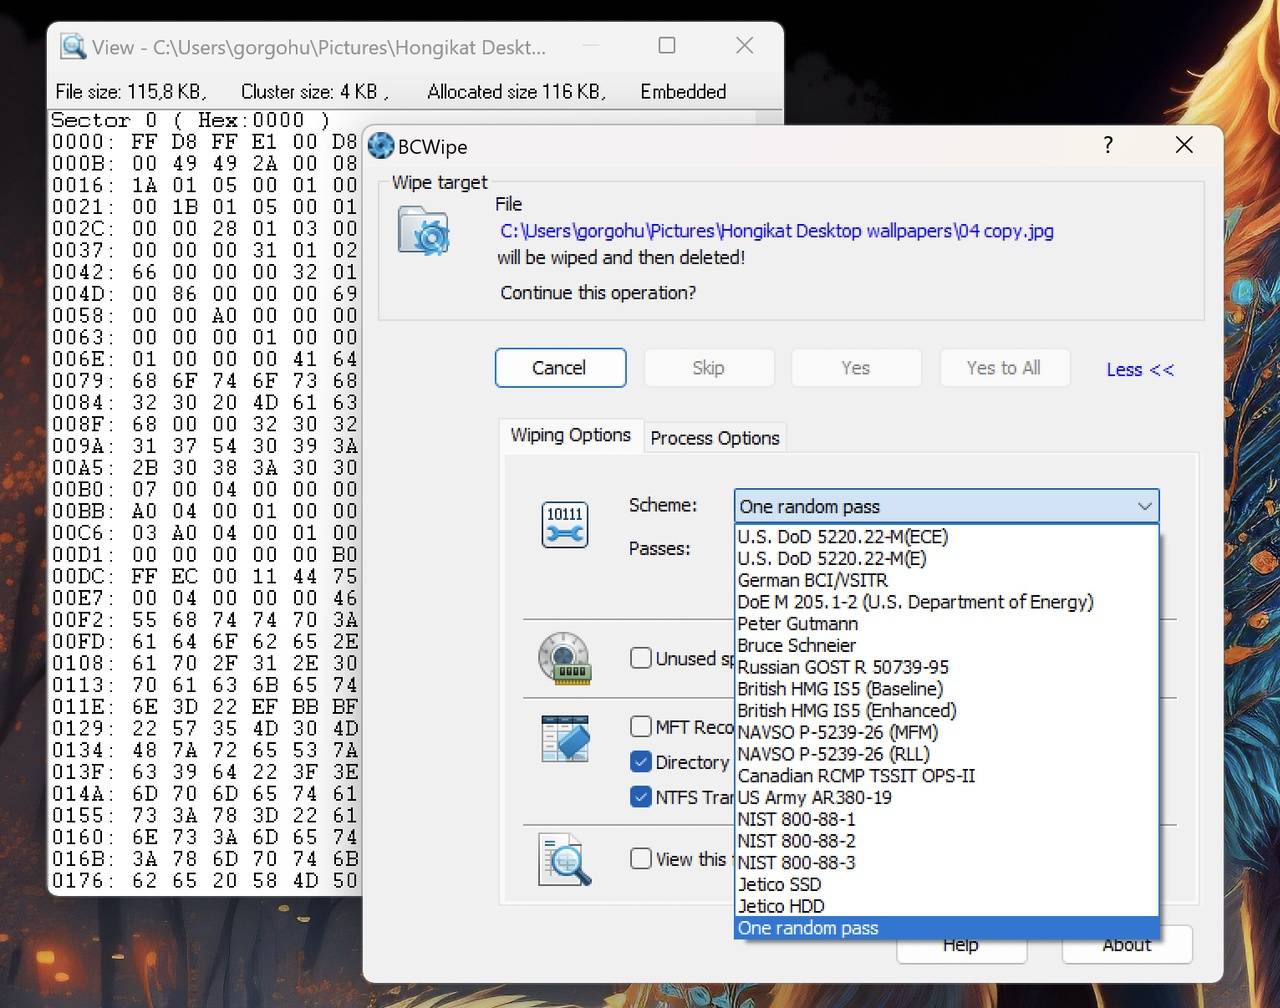
Task: Click the view file magnifier icon
Action: pyautogui.click(x=565, y=860)
